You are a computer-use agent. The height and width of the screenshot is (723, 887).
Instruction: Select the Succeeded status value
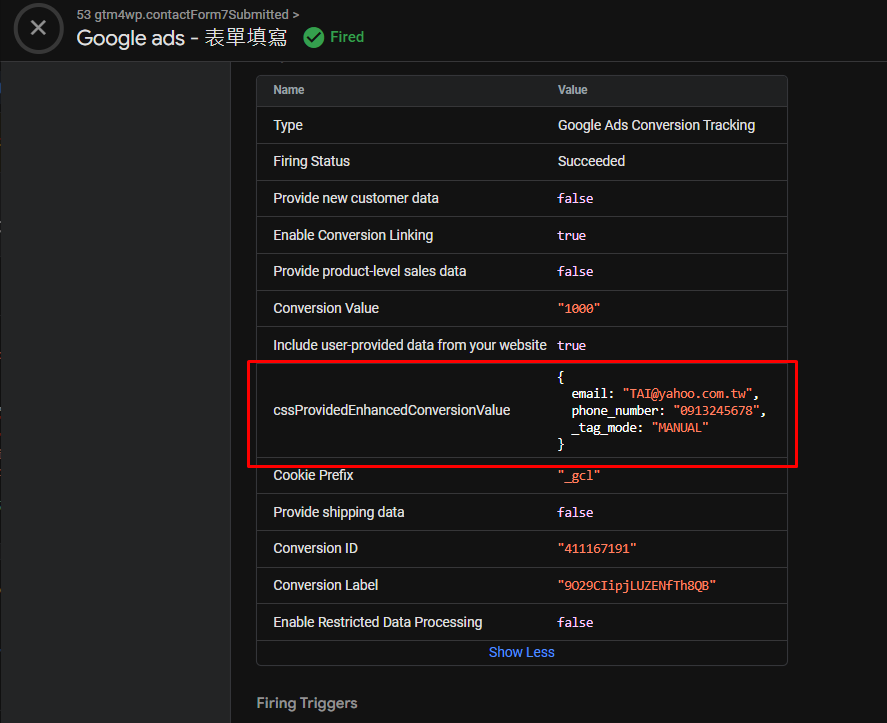[x=591, y=161]
